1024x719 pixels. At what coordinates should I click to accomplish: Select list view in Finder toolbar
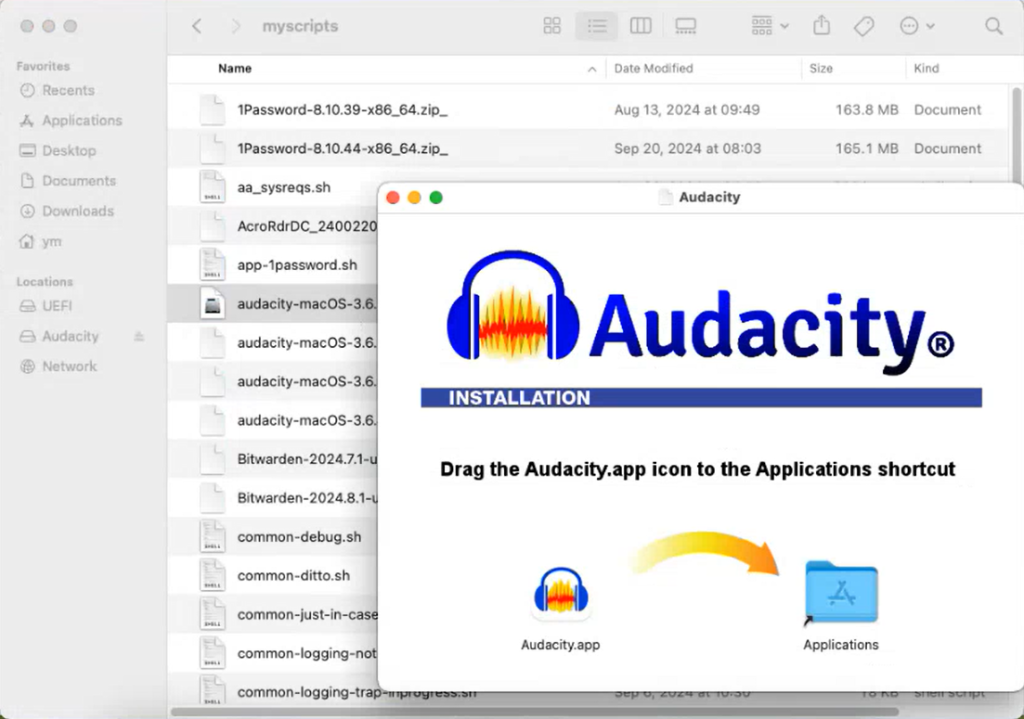596,26
